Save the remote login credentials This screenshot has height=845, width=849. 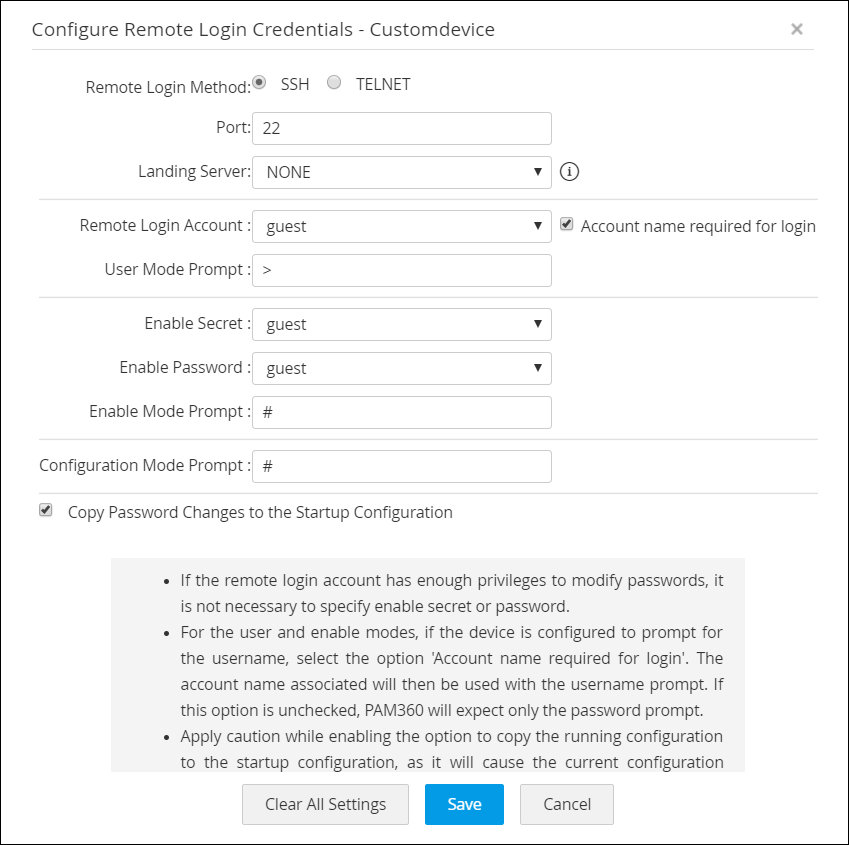[x=464, y=804]
